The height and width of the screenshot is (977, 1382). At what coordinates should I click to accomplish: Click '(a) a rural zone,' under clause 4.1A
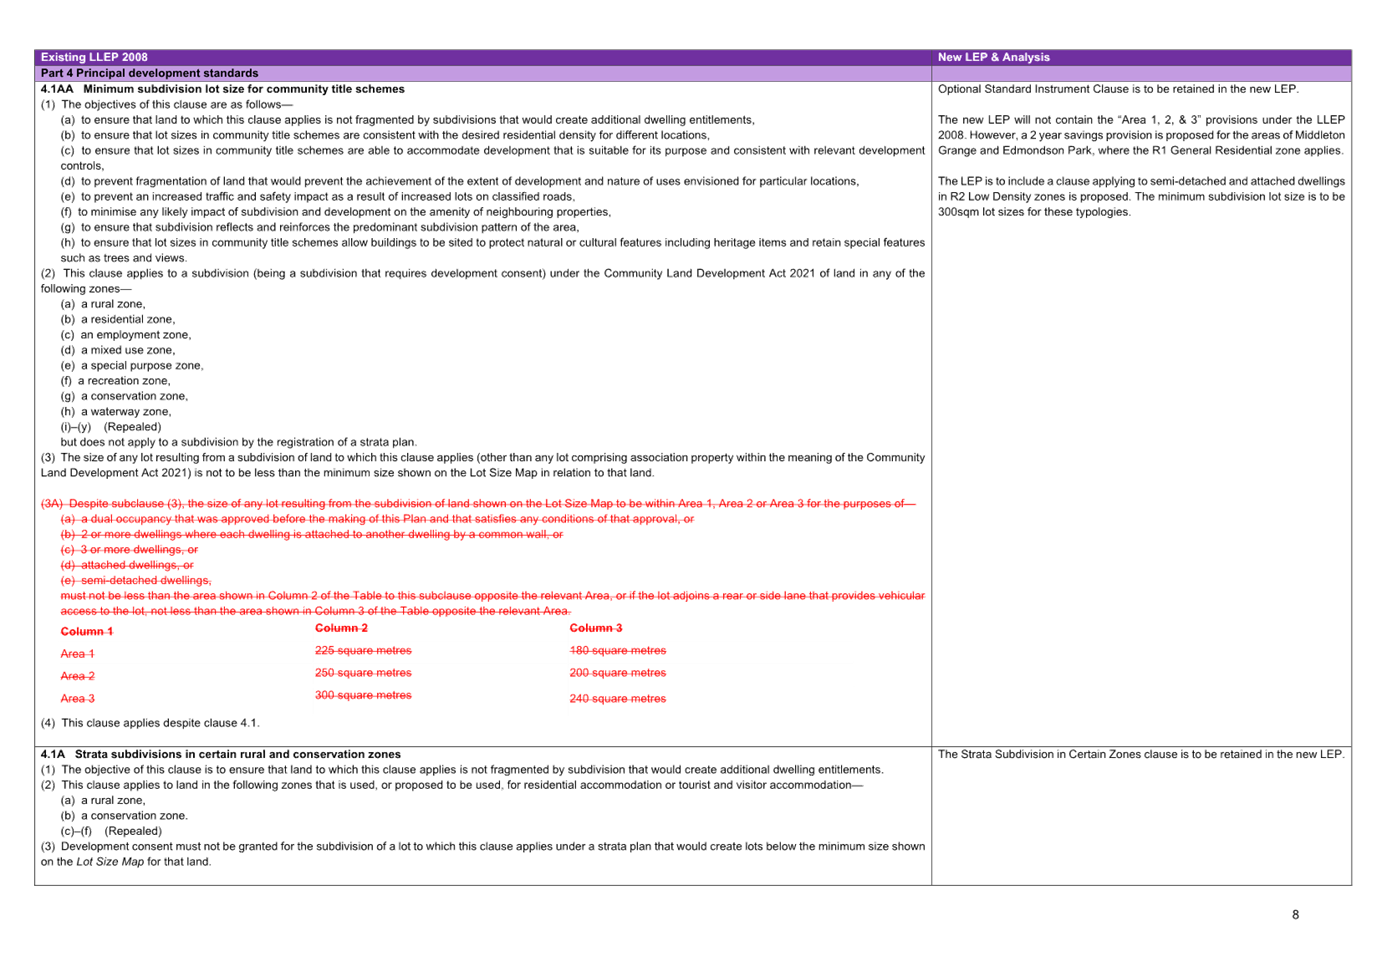click(x=103, y=800)
